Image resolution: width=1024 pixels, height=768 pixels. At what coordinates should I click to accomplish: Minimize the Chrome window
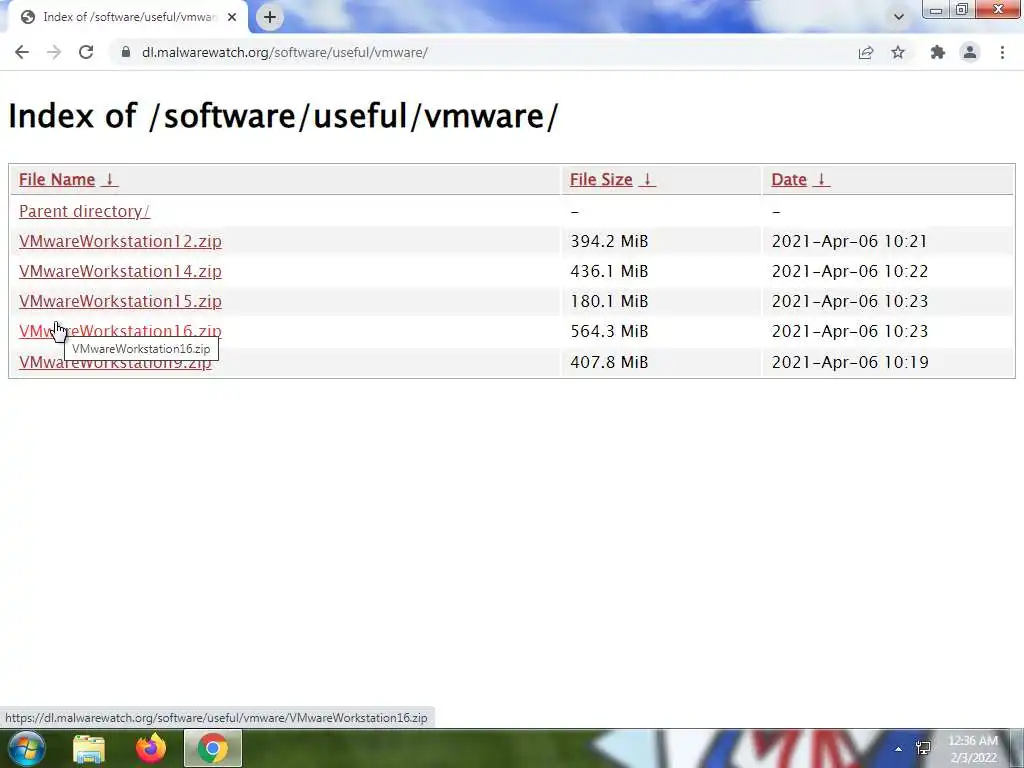coord(936,10)
